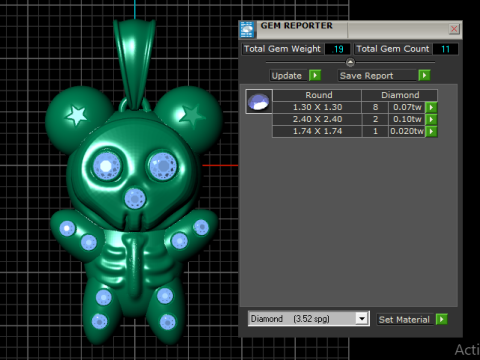
Task: Select the 1.74 X 1.74 size cell
Action: 317,131
